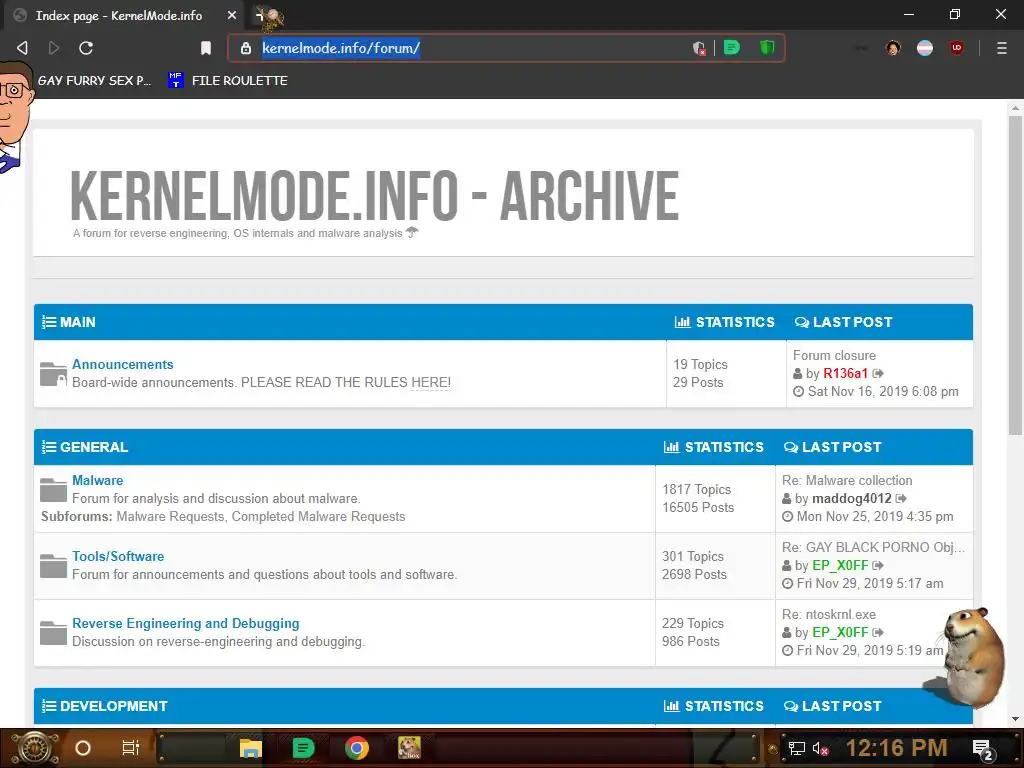Image resolution: width=1024 pixels, height=768 pixels.
Task: Open the hamster Box app on taskbar
Action: point(409,748)
